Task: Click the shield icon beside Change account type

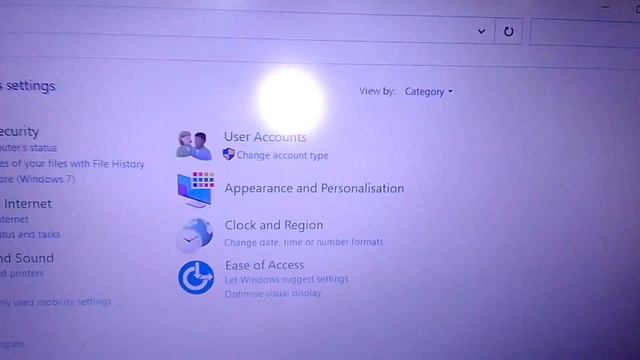Action: [229, 154]
